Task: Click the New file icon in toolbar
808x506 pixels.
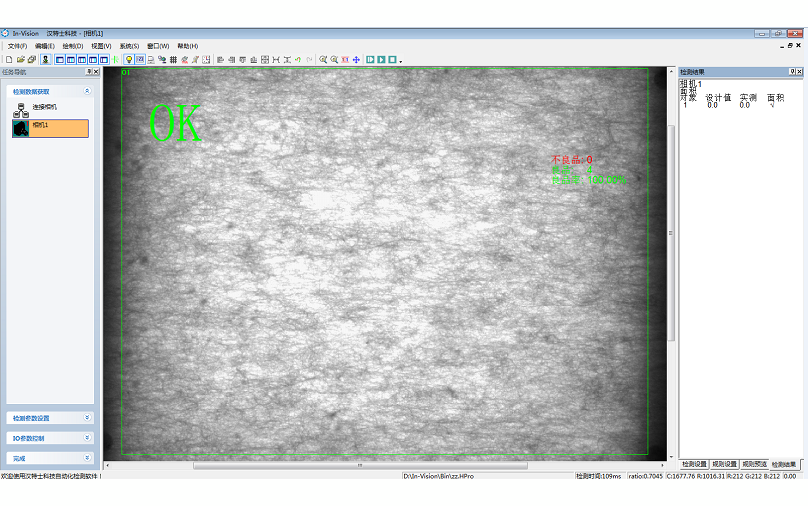Action: pos(9,60)
